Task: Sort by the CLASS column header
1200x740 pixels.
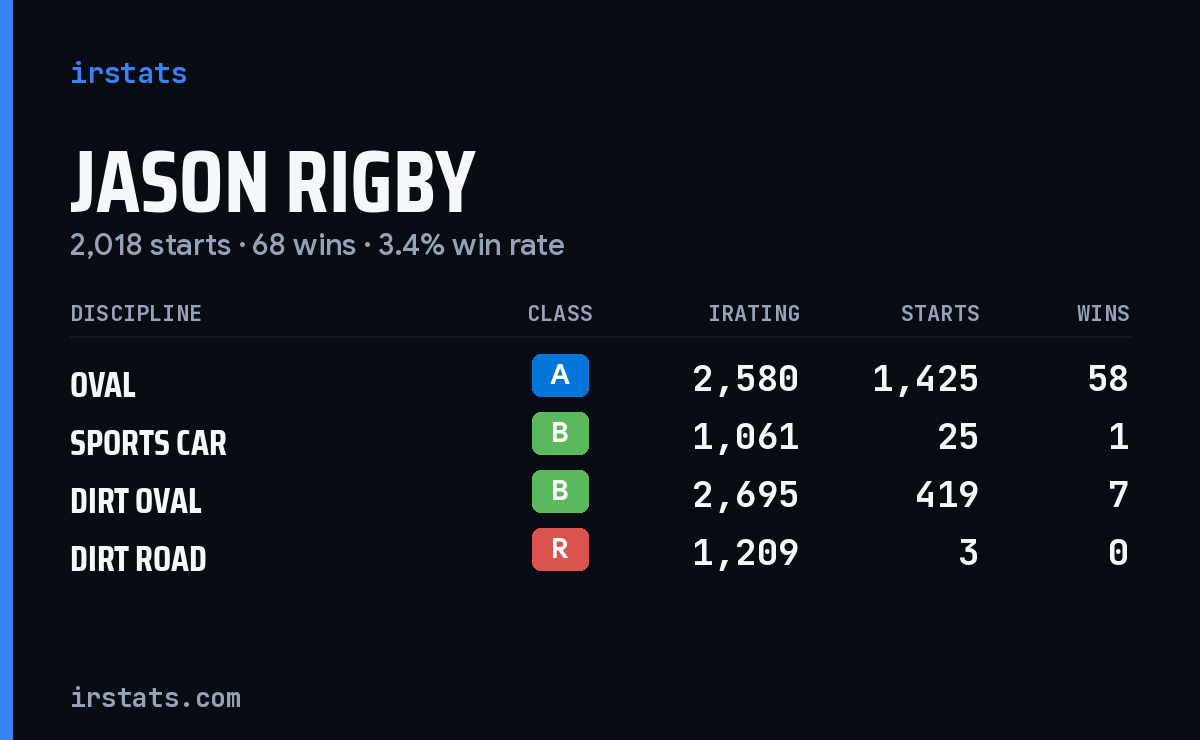Action: [x=560, y=313]
